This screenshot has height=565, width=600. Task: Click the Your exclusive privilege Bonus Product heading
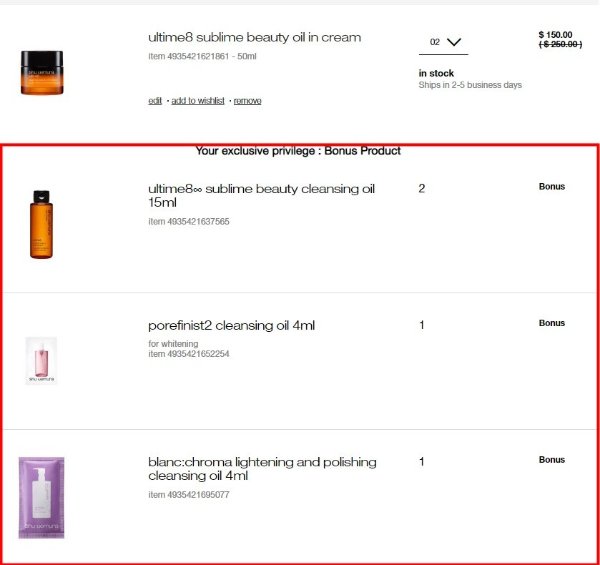(x=298, y=151)
